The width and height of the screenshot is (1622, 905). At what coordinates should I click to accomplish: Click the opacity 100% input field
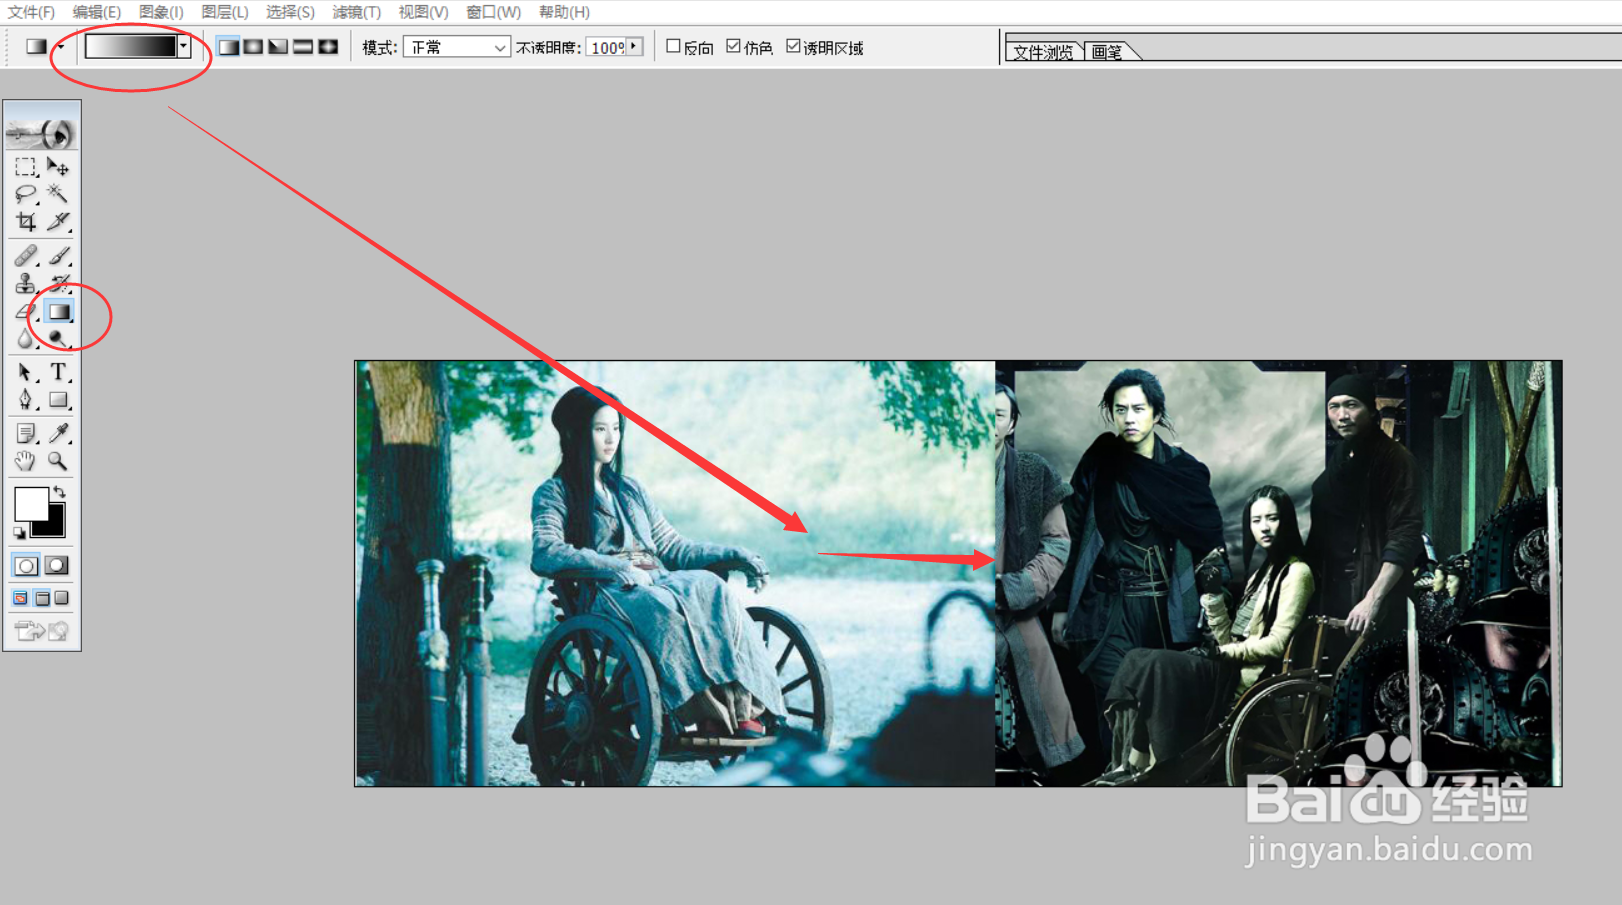[x=607, y=47]
